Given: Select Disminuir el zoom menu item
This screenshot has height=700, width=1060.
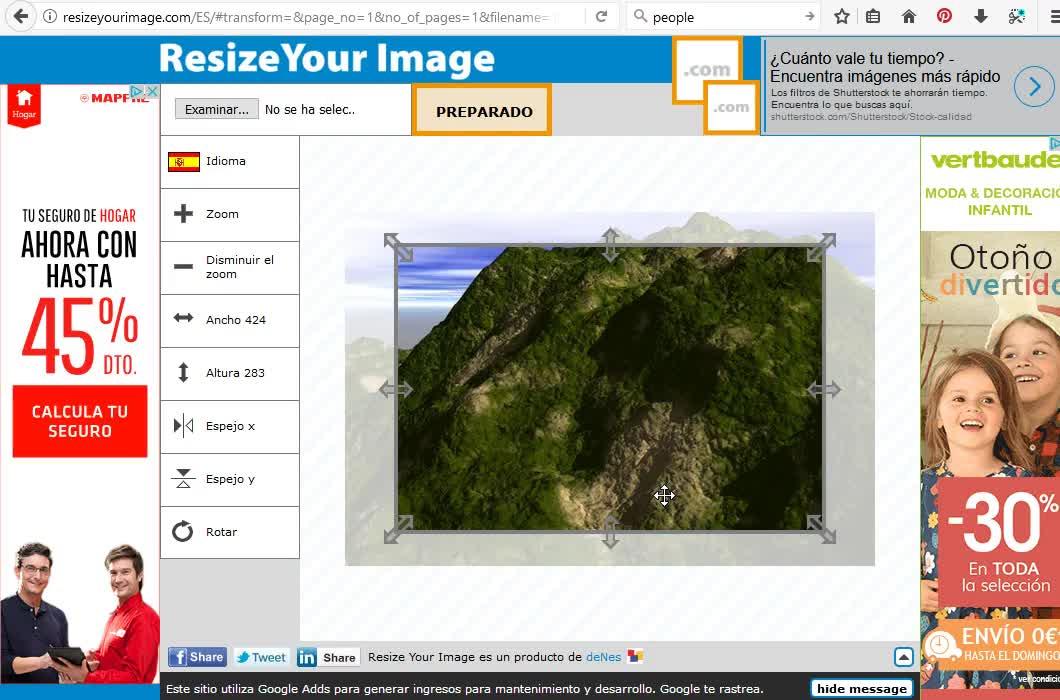Looking at the screenshot, I should (x=230, y=267).
